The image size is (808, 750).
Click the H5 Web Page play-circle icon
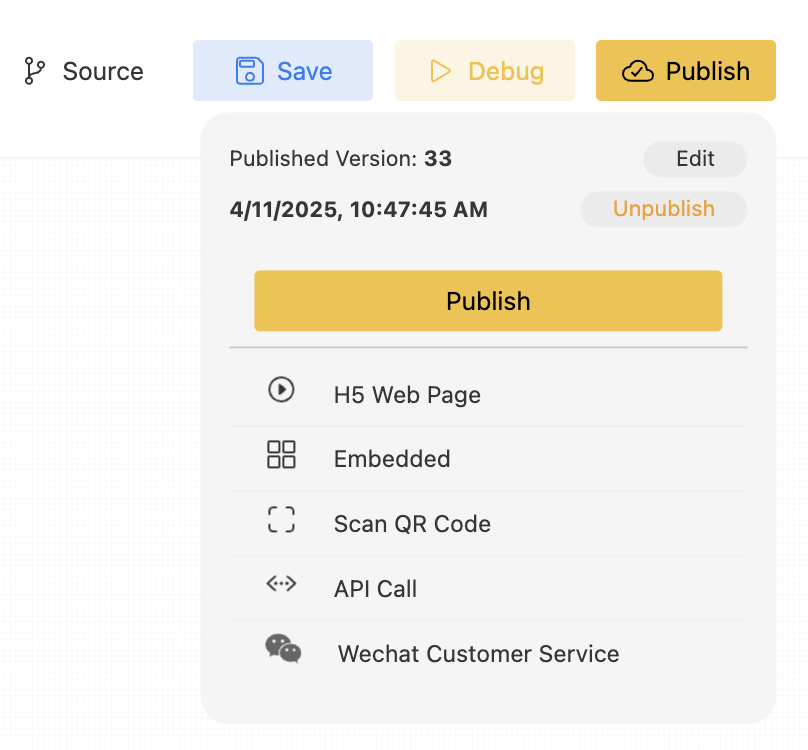281,389
